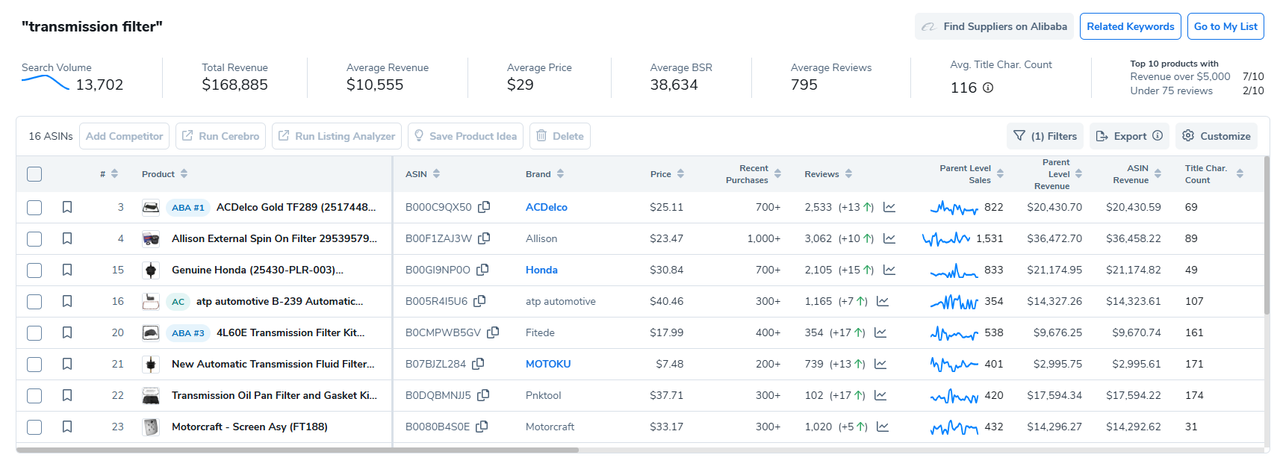Click the Delete button in toolbar
The image size is (1280, 467).
coord(560,136)
